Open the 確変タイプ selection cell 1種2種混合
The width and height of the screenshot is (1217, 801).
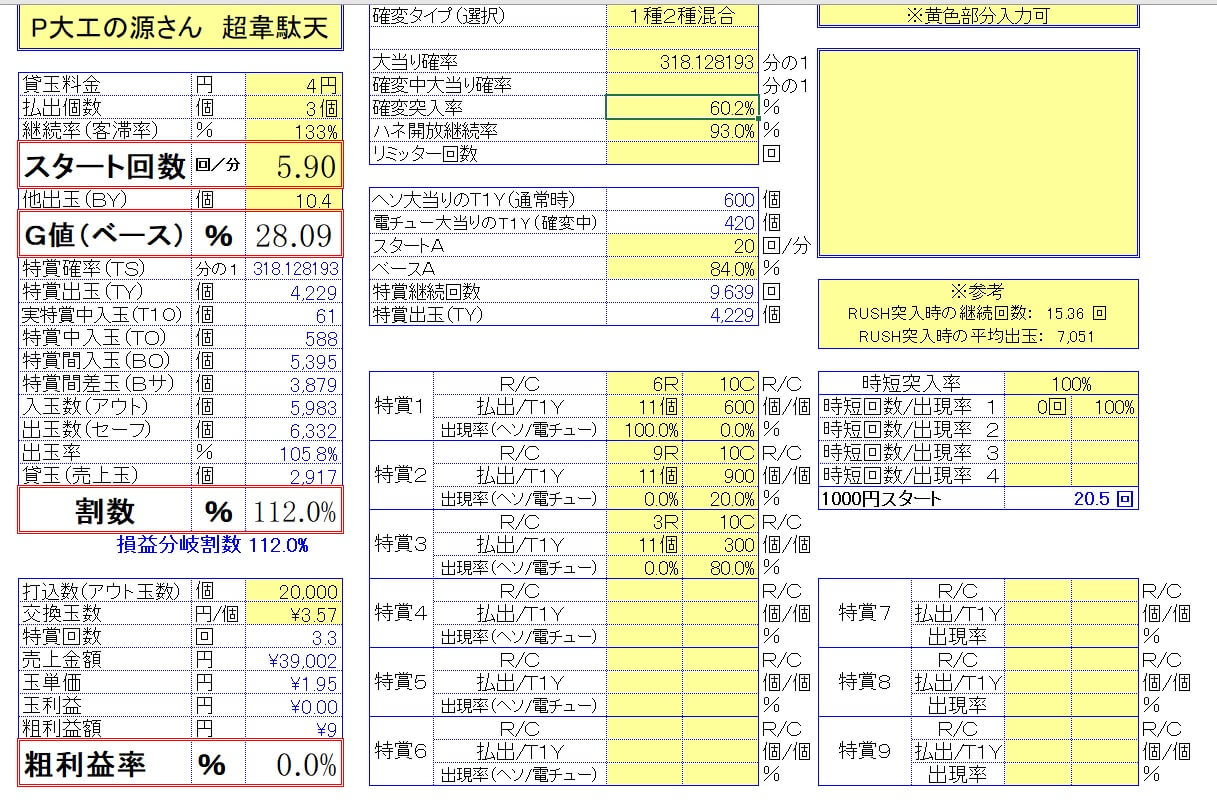click(x=682, y=15)
